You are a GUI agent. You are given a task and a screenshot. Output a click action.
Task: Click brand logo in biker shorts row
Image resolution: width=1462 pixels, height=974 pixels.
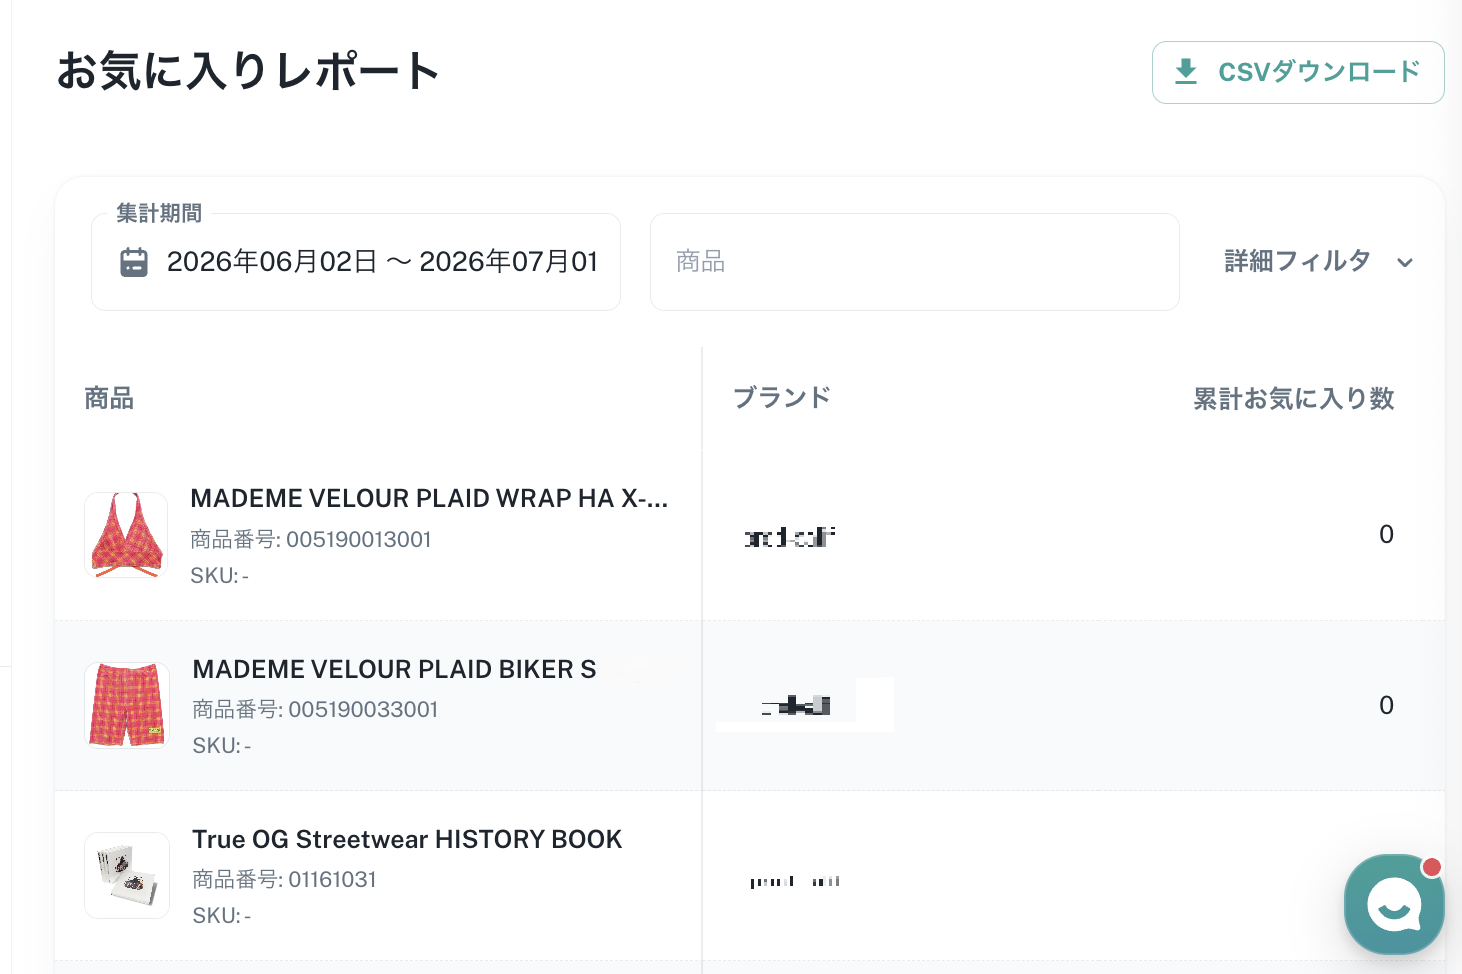coord(796,706)
